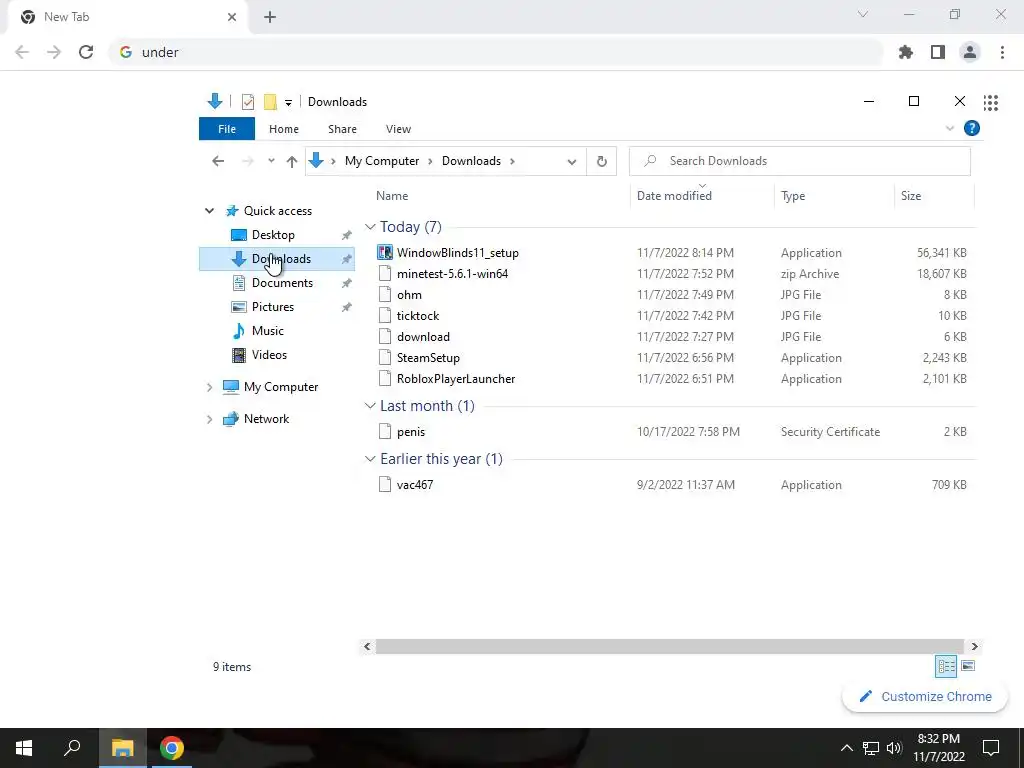
Task: Toggle Chrome side panel icon
Action: pos(938,52)
